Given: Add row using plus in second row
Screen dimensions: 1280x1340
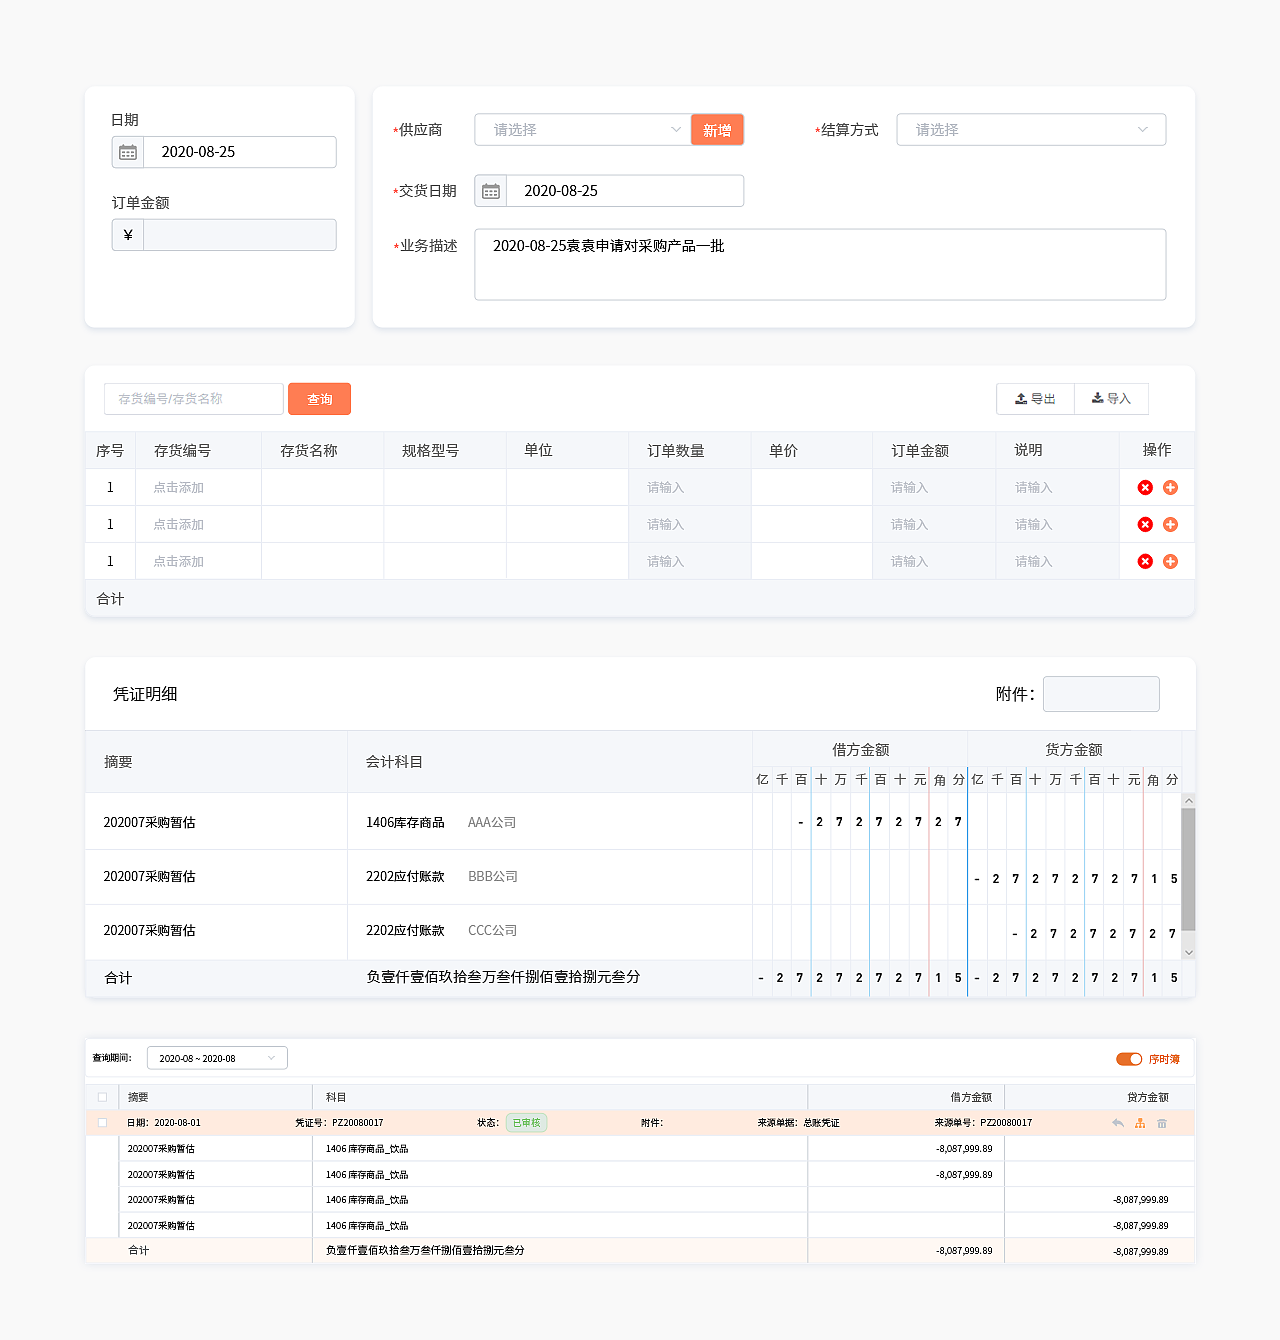Looking at the screenshot, I should click(x=1170, y=525).
